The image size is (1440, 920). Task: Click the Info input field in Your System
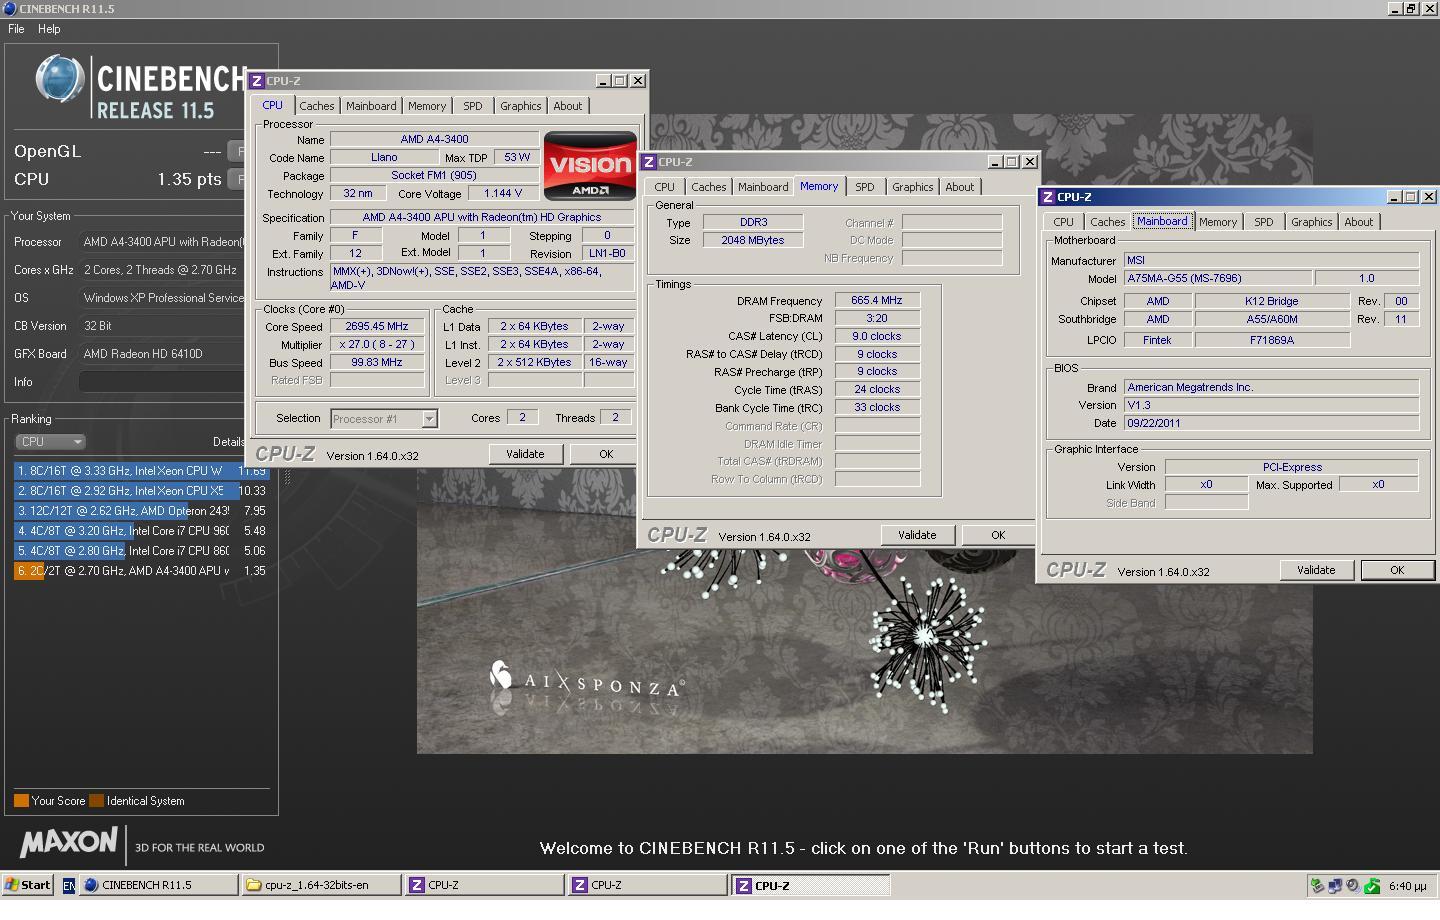pyautogui.click(x=162, y=382)
